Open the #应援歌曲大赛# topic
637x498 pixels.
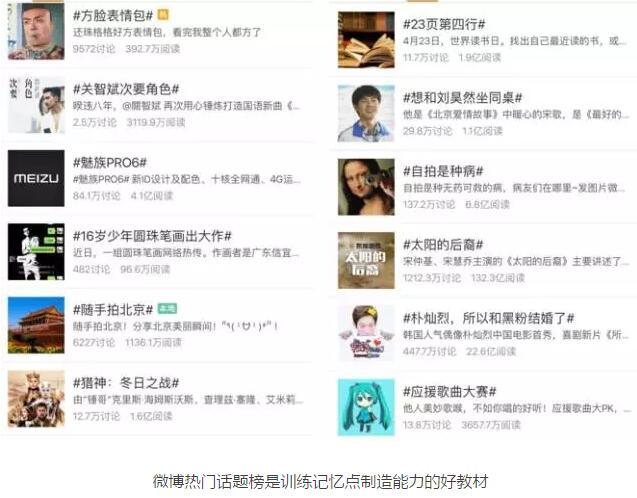tap(449, 392)
